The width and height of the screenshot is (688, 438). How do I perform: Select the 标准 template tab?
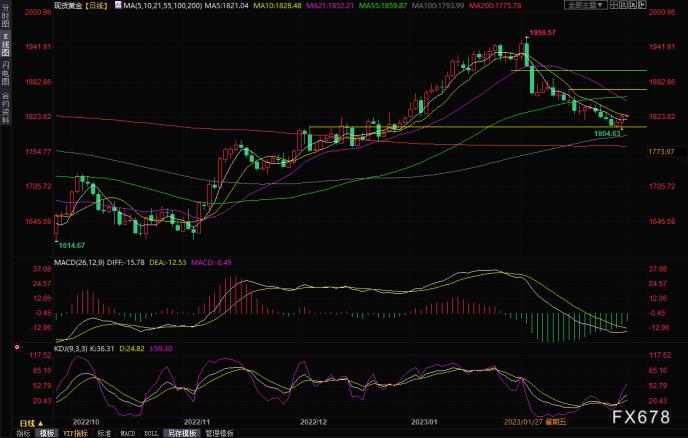click(104, 433)
